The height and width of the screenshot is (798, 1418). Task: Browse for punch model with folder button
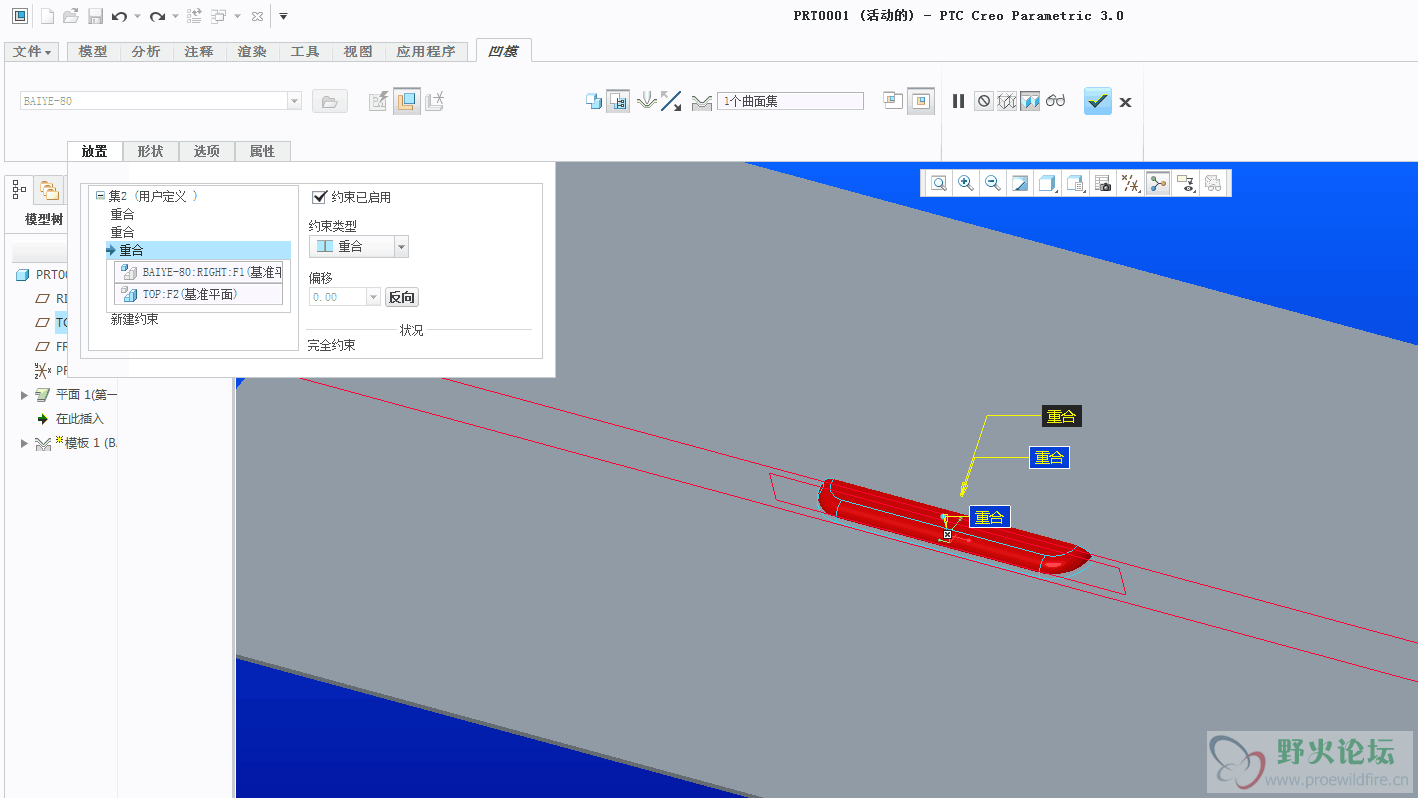point(329,101)
